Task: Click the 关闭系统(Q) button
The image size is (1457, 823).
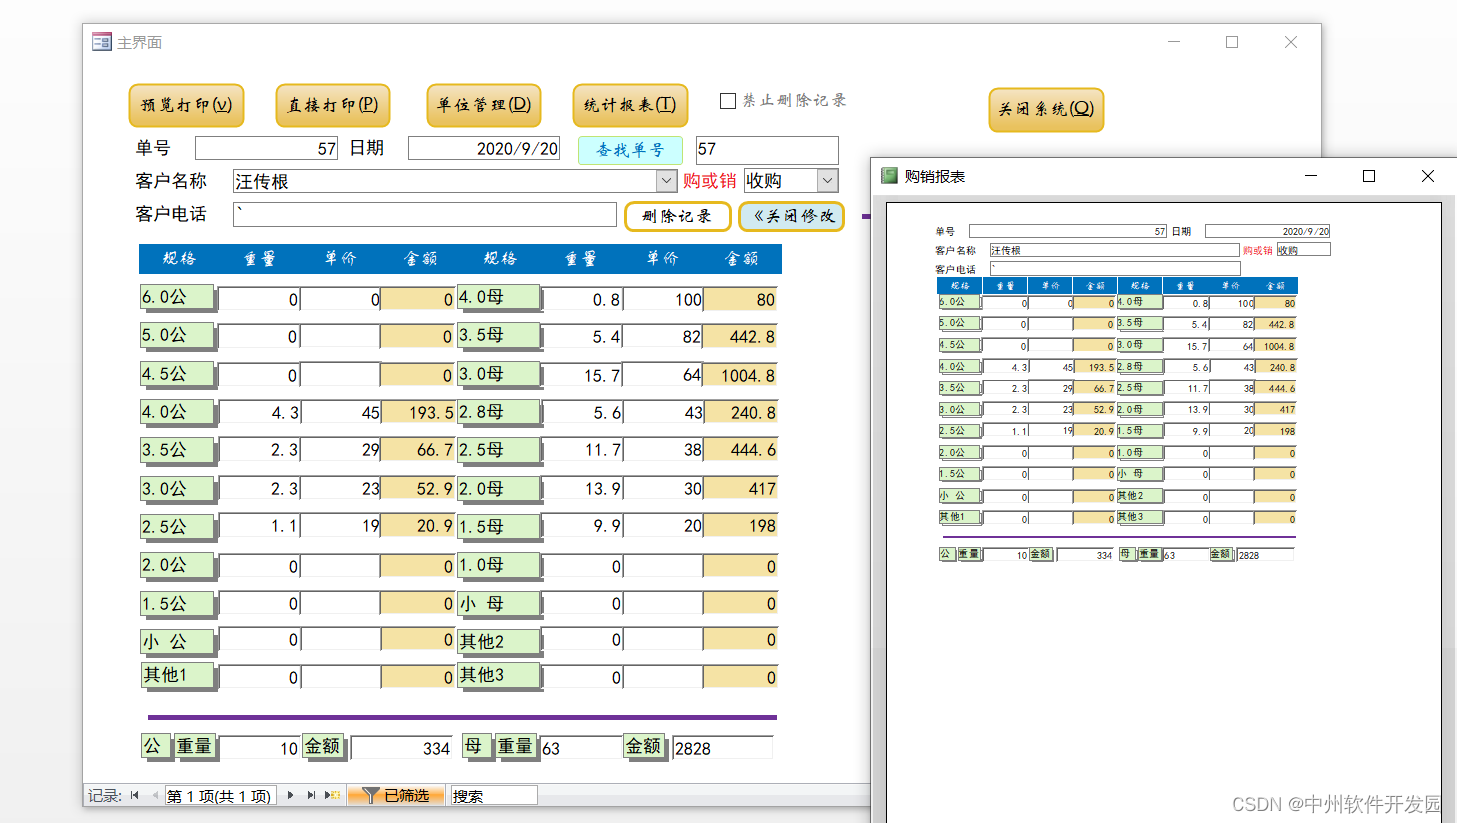Action: coord(1046,109)
